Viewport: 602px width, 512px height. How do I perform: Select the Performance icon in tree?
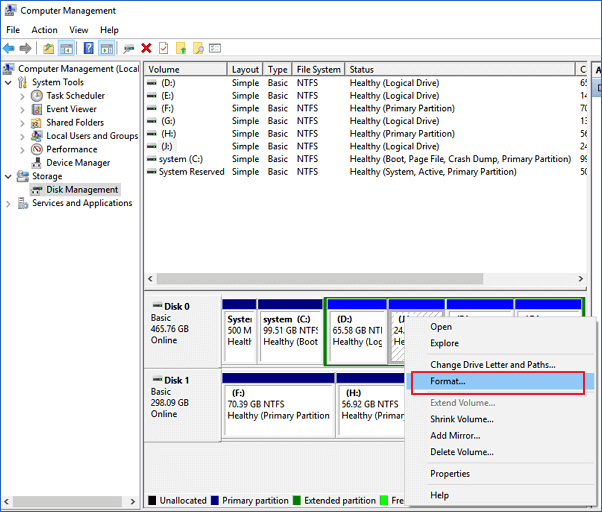pyautogui.click(x=37, y=149)
